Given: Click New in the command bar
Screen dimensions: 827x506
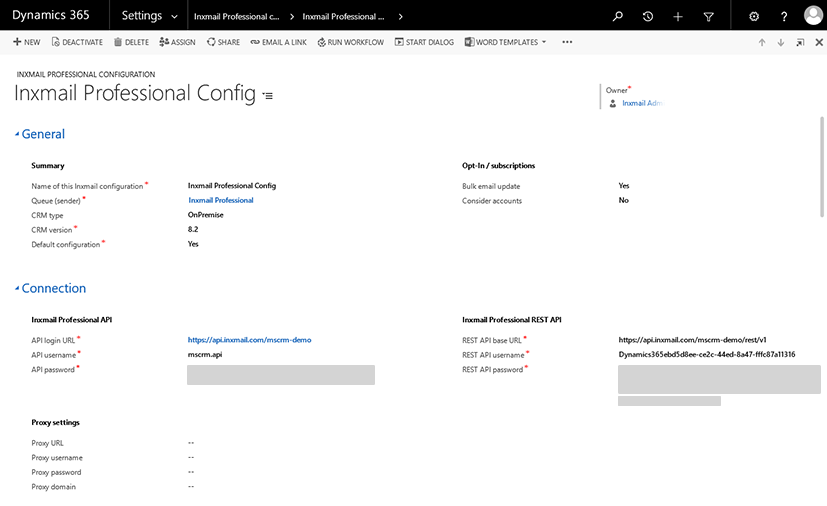Looking at the screenshot, I should tap(26, 42).
